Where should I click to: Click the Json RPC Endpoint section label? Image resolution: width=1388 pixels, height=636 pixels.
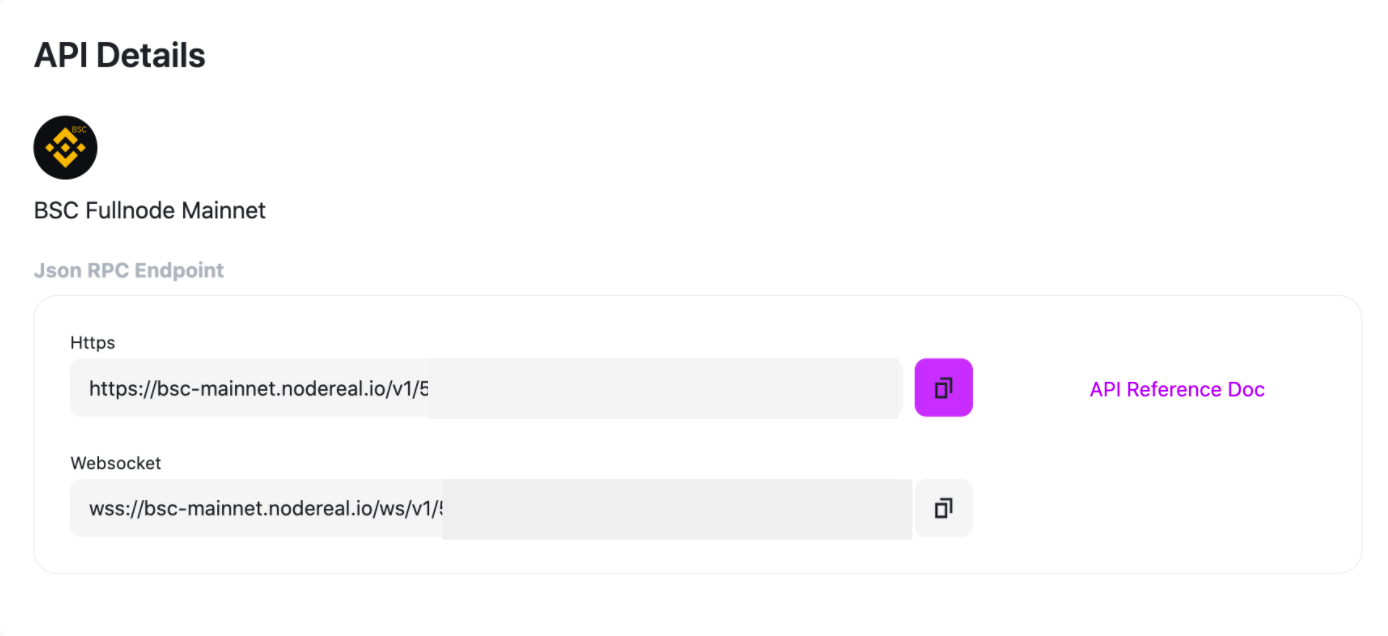[129, 271]
